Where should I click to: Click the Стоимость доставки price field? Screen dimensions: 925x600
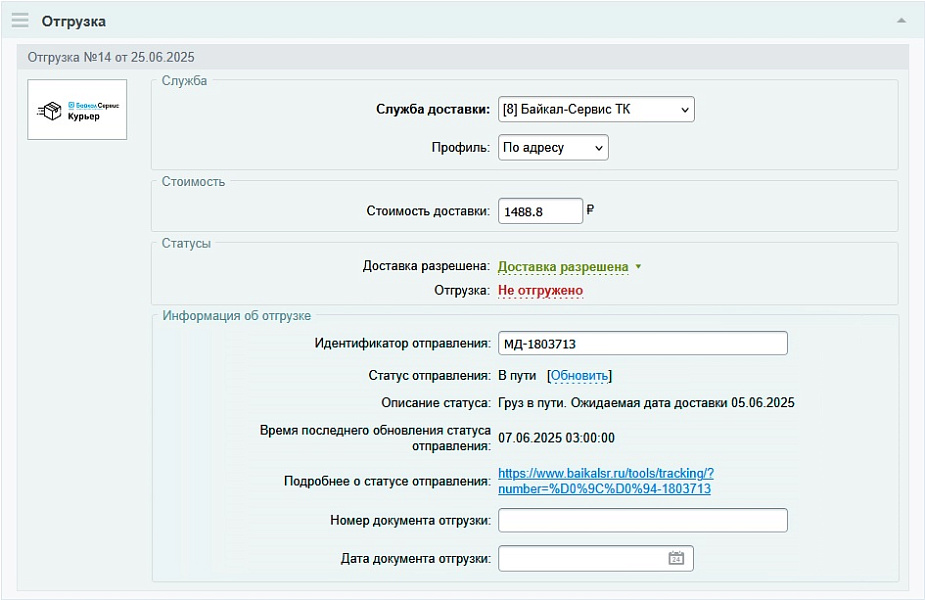tap(540, 210)
